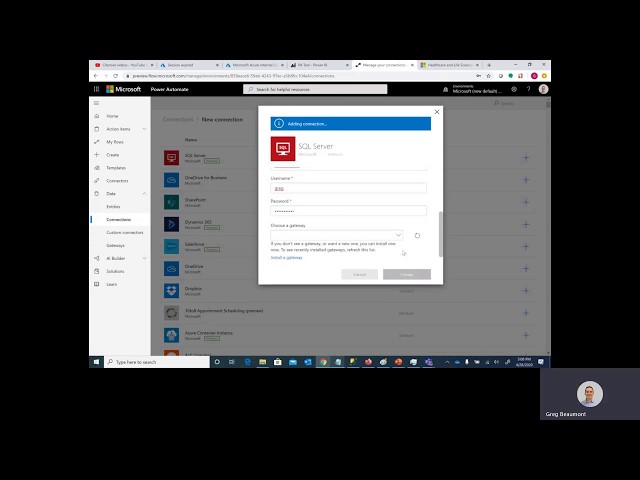
Task: Open Learn in the sidebar
Action: tap(112, 284)
